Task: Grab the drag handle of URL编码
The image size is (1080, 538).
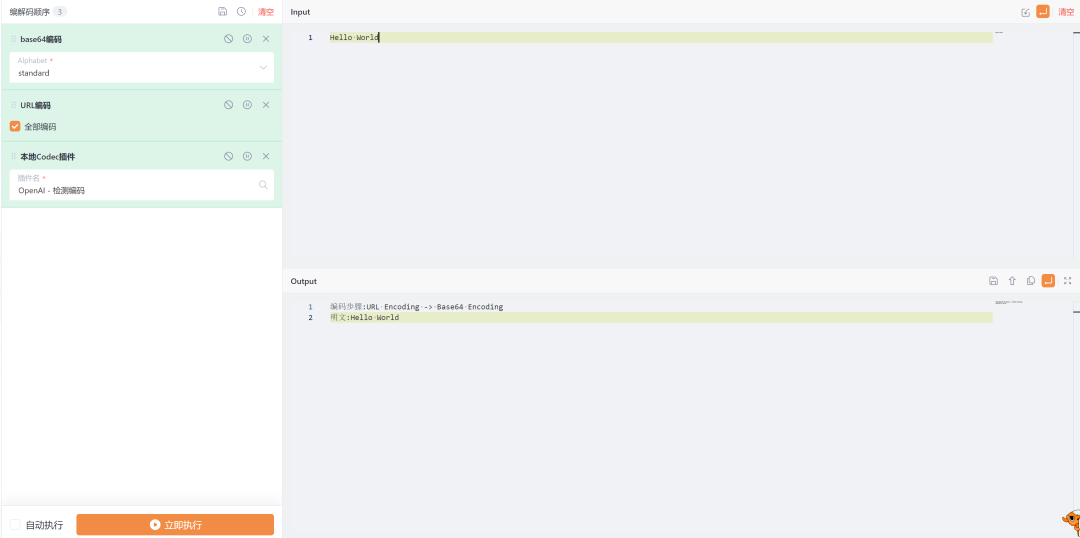Action: click(x=14, y=105)
